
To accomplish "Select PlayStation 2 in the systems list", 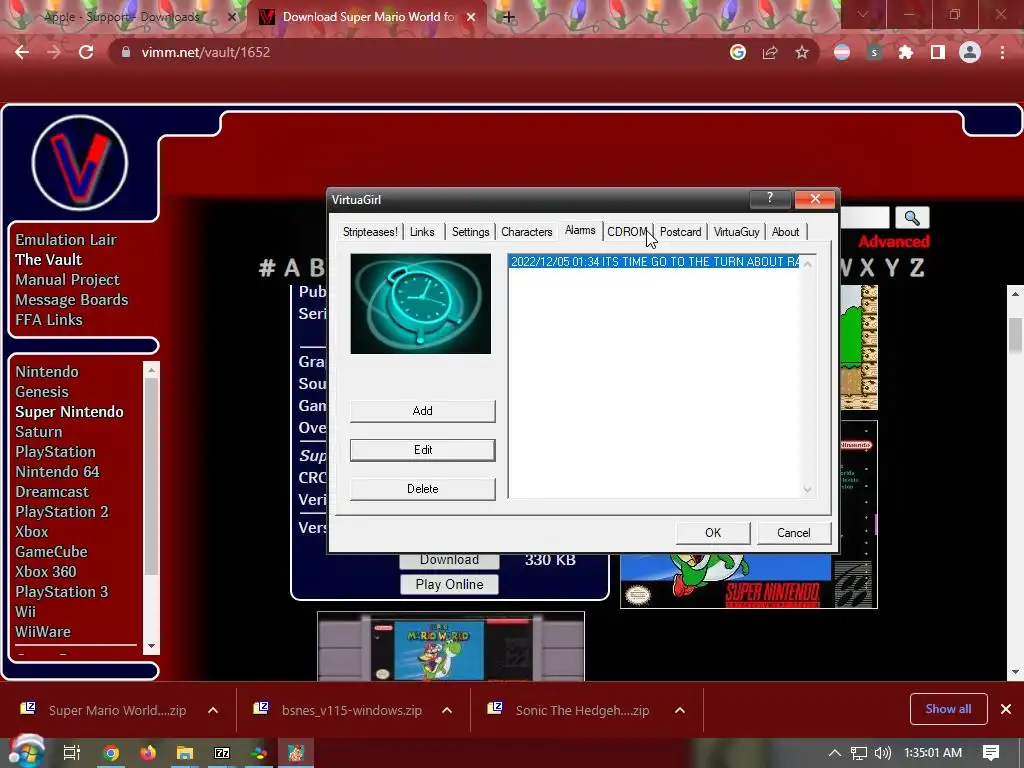I will (62, 512).
